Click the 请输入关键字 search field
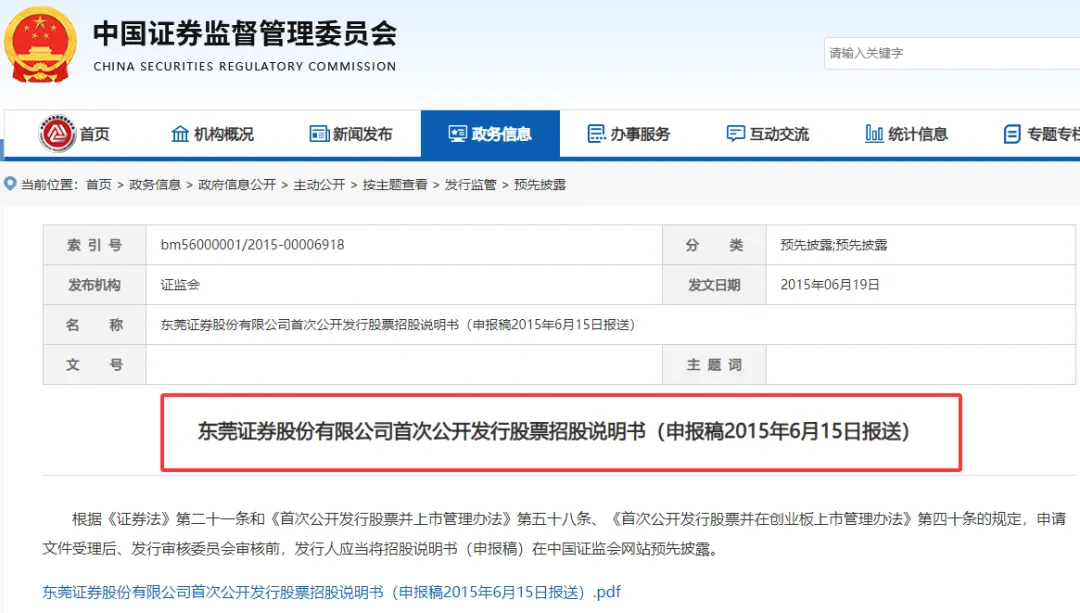Viewport: 1080px width, 613px height. coord(952,53)
